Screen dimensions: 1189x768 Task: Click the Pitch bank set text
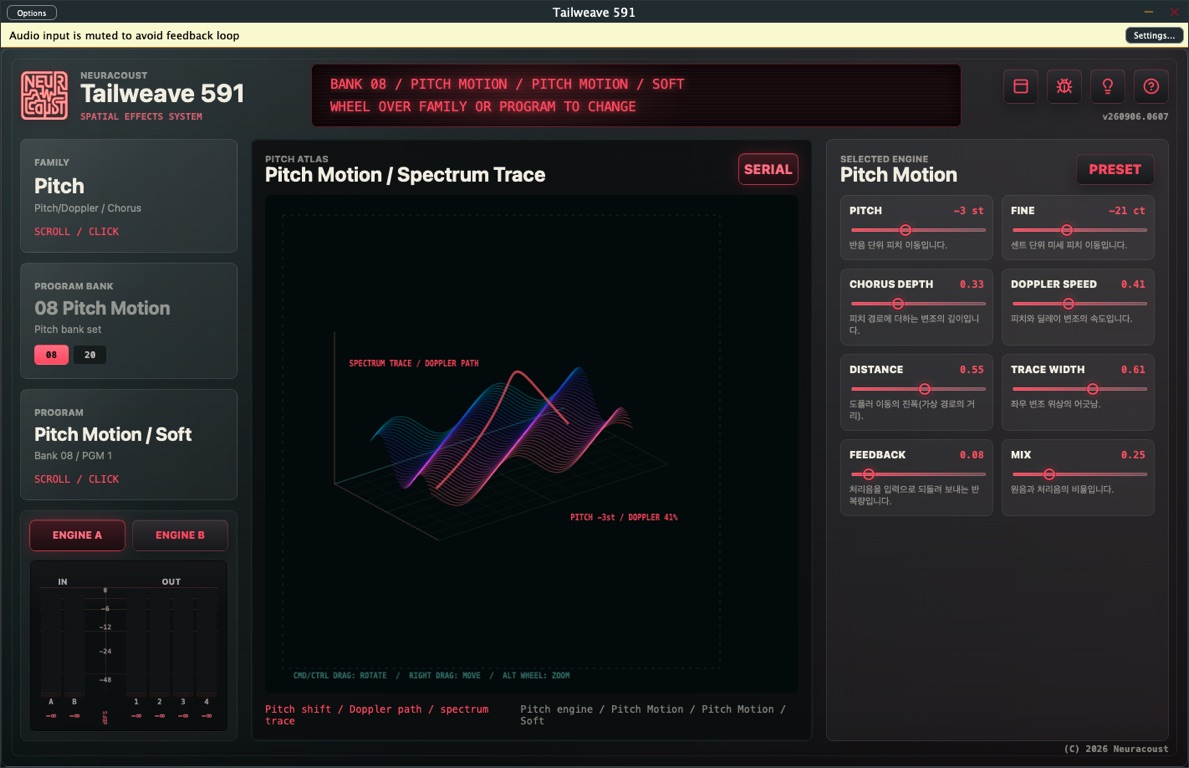[67, 330]
